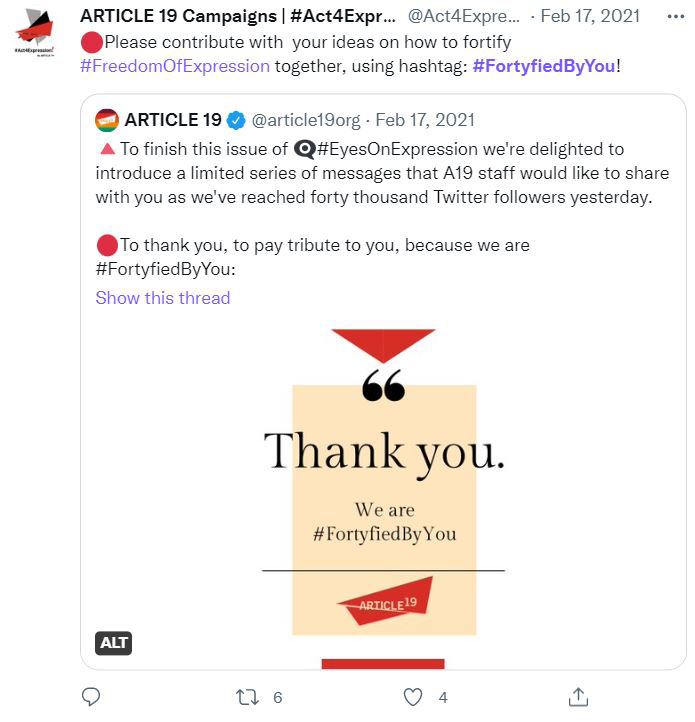Expand the thread via Show this thread
This screenshot has width=695, height=722.
pos(163,298)
